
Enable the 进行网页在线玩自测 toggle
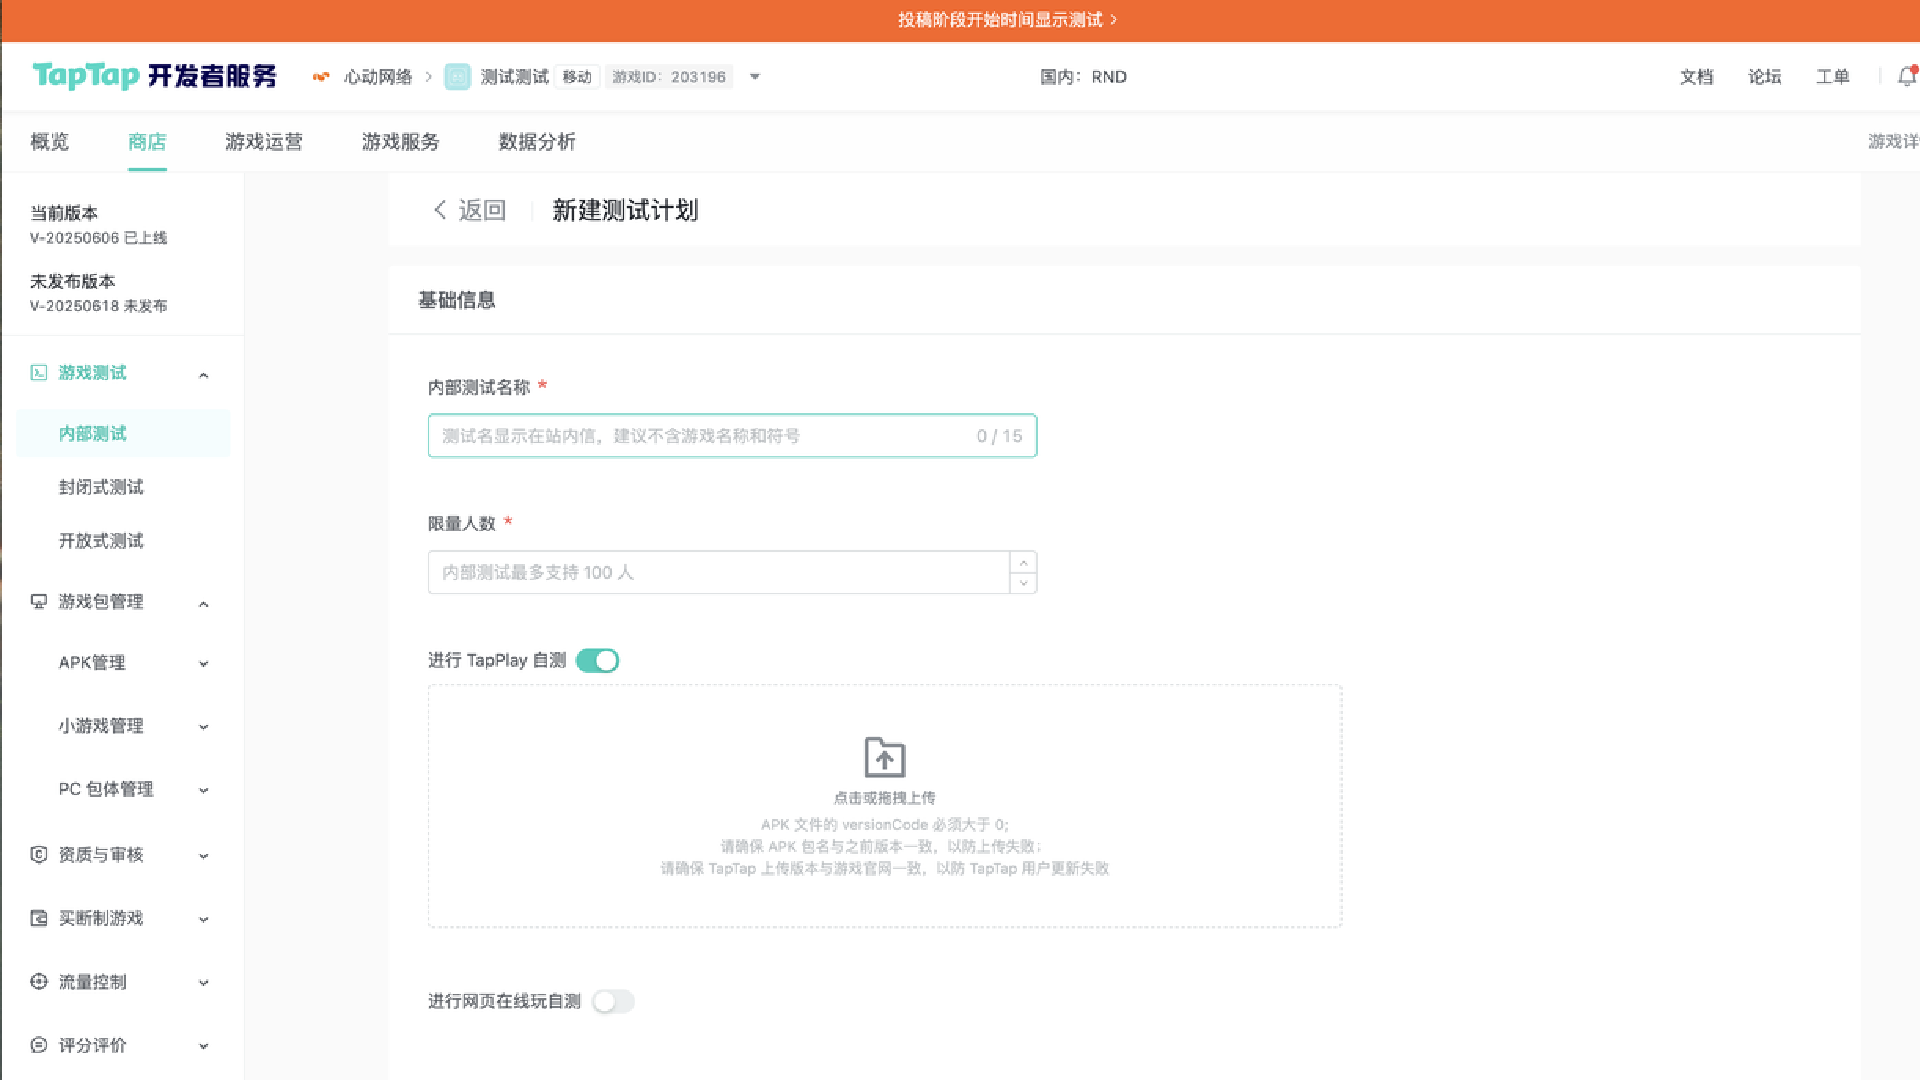pos(613,1001)
